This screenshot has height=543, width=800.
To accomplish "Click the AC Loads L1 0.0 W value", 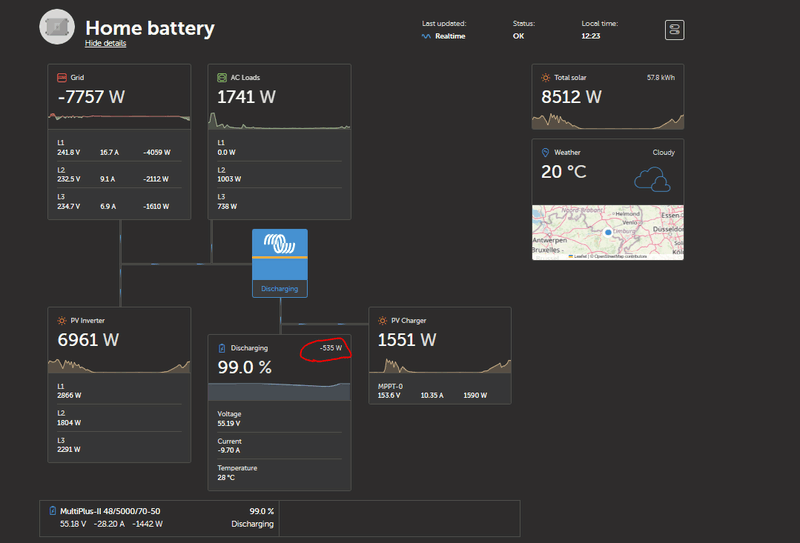I will (227, 153).
